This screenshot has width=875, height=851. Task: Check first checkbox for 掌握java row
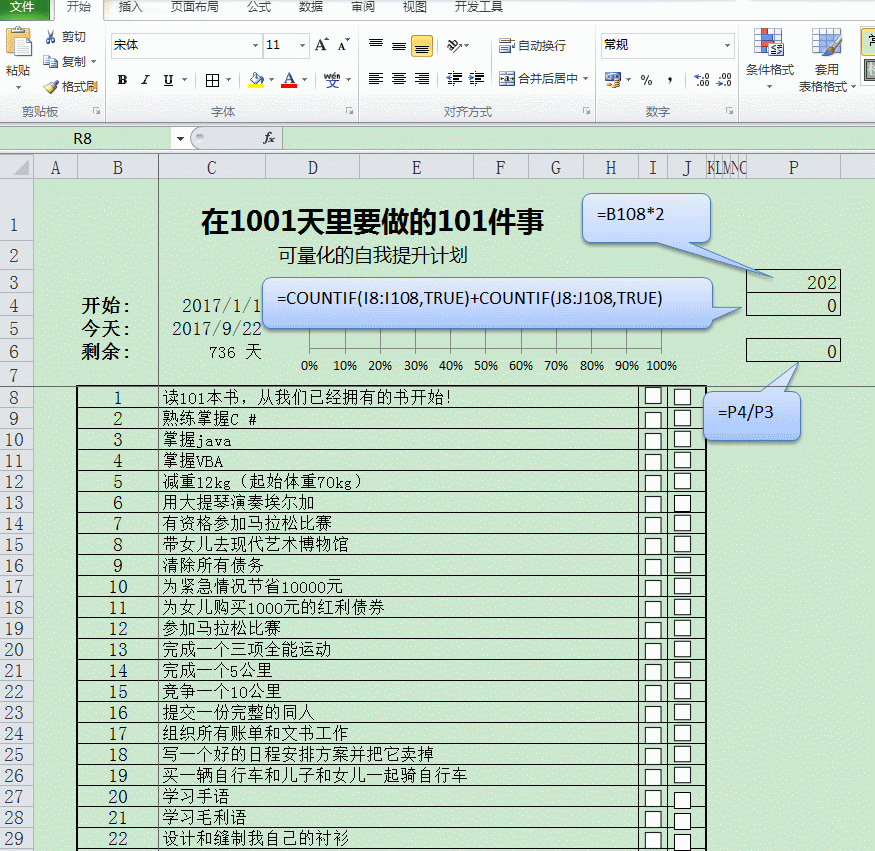point(653,440)
